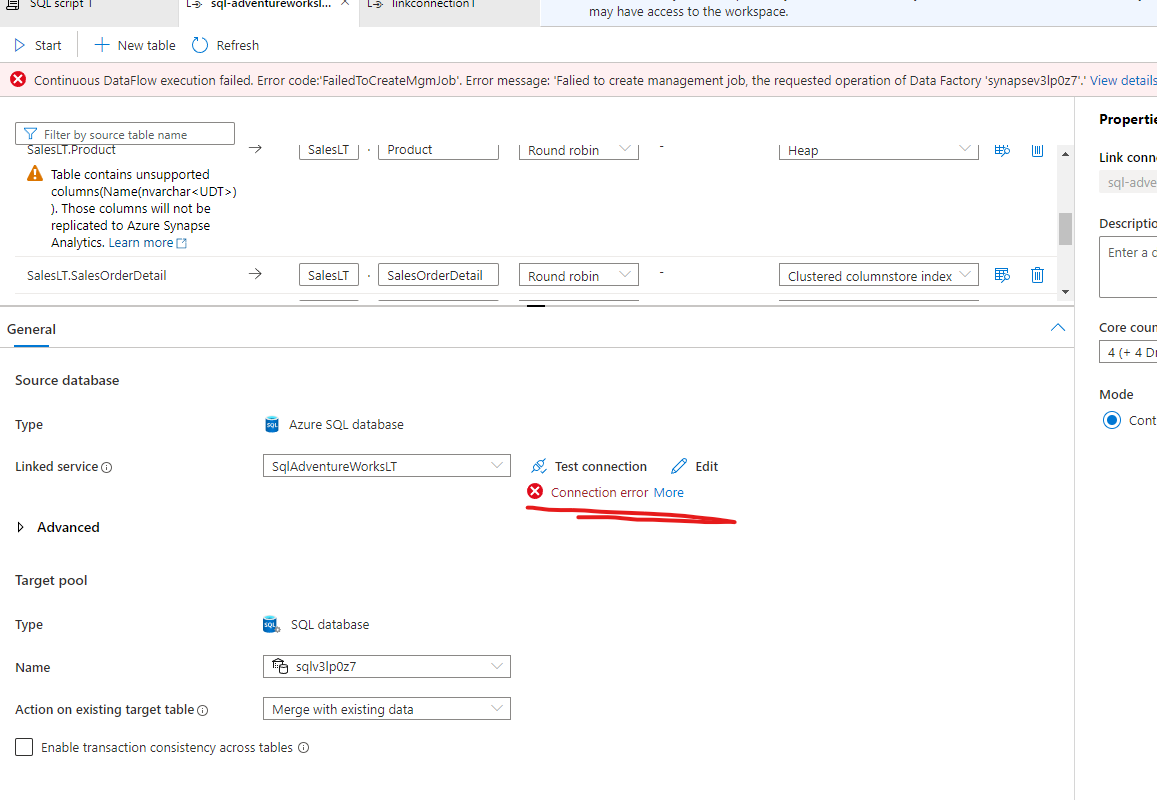
Task: Close the sql-adventureworksl... tab
Action: (x=345, y=4)
